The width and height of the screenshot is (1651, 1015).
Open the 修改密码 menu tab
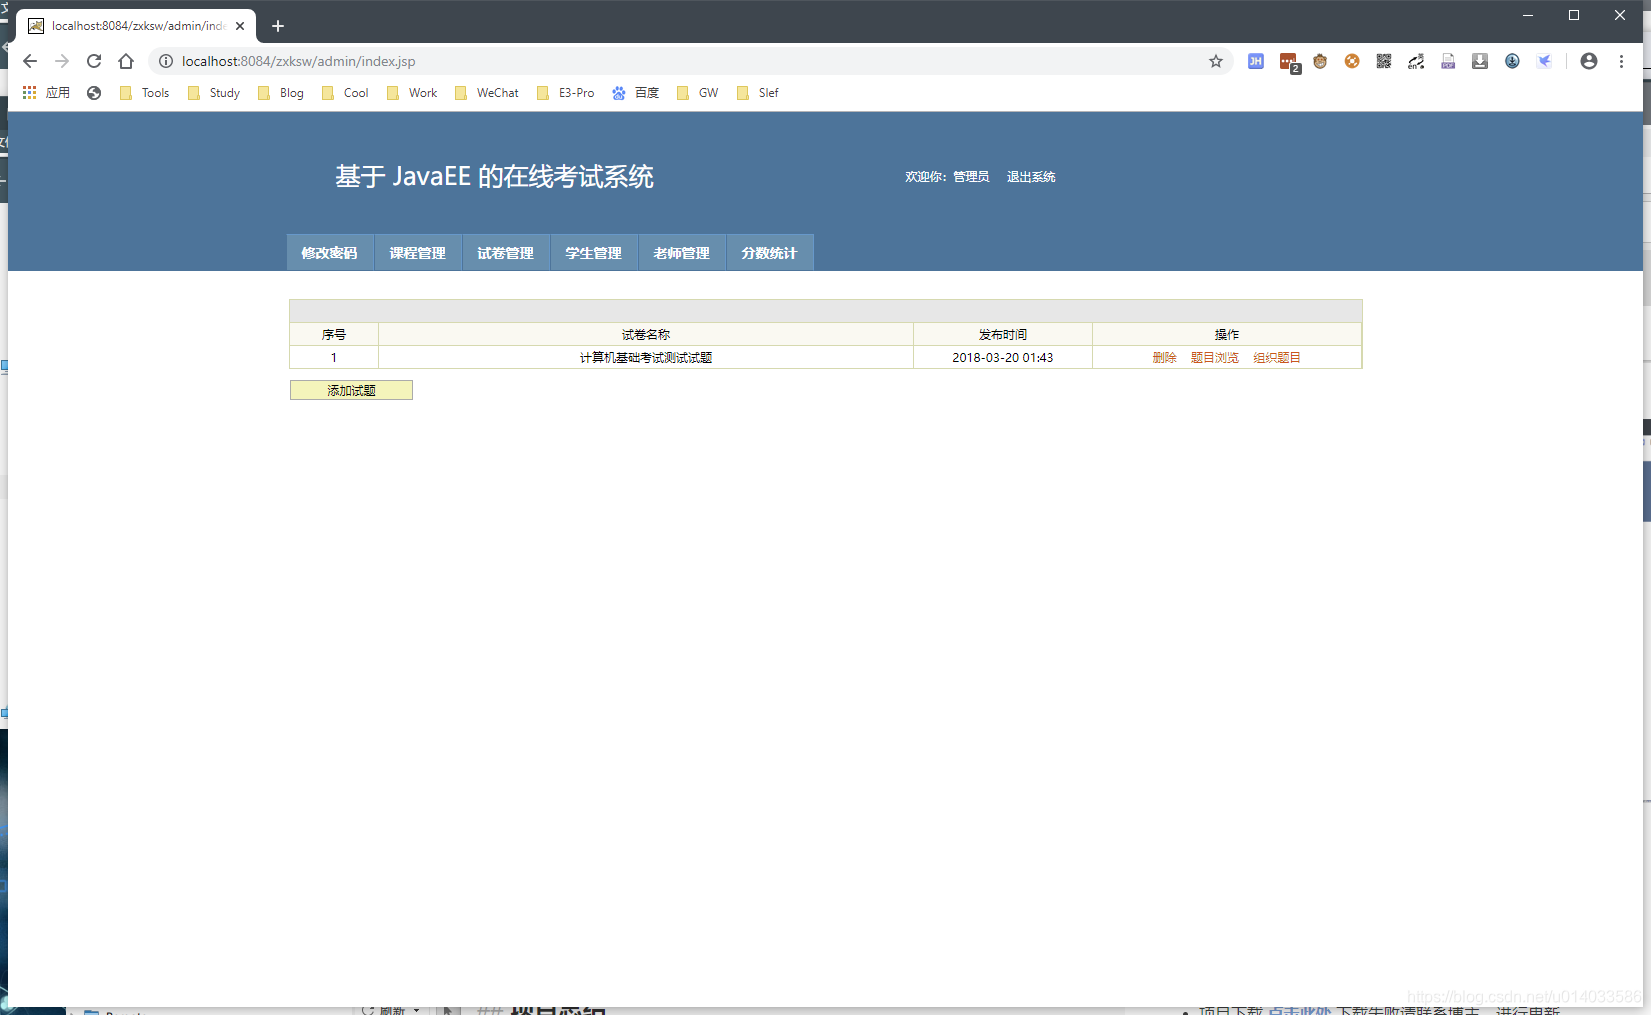(330, 253)
